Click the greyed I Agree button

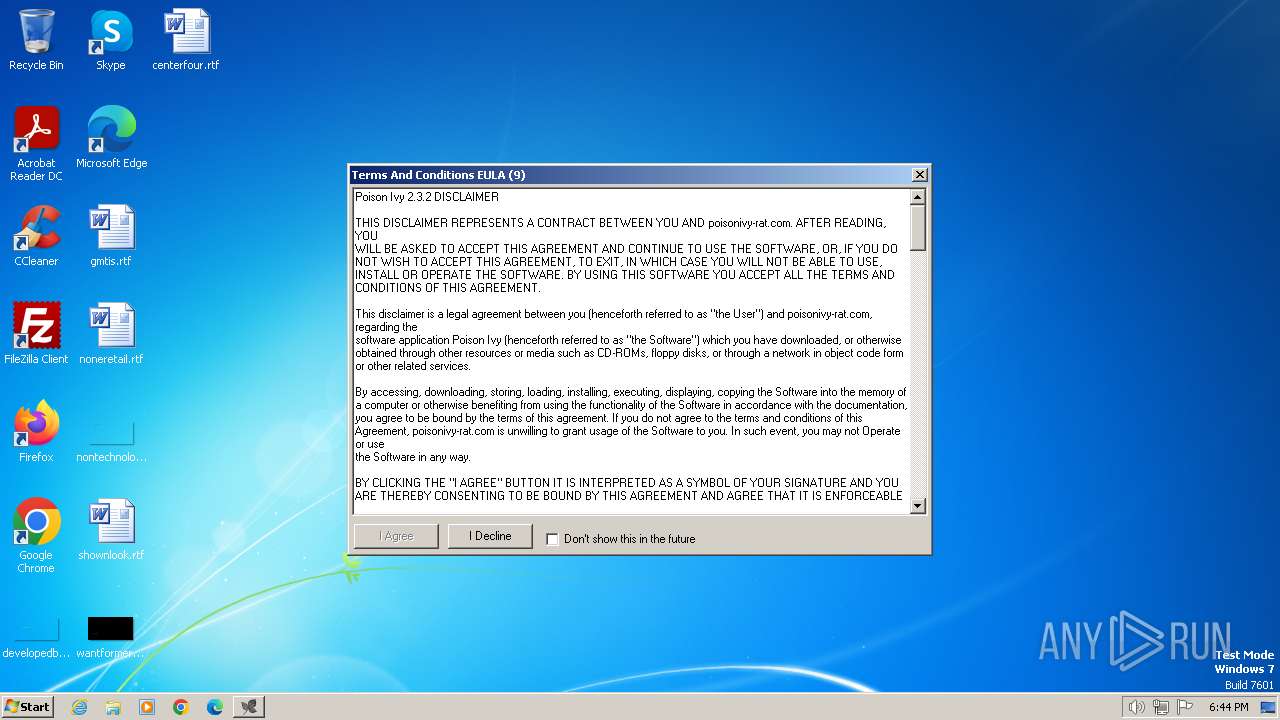396,536
